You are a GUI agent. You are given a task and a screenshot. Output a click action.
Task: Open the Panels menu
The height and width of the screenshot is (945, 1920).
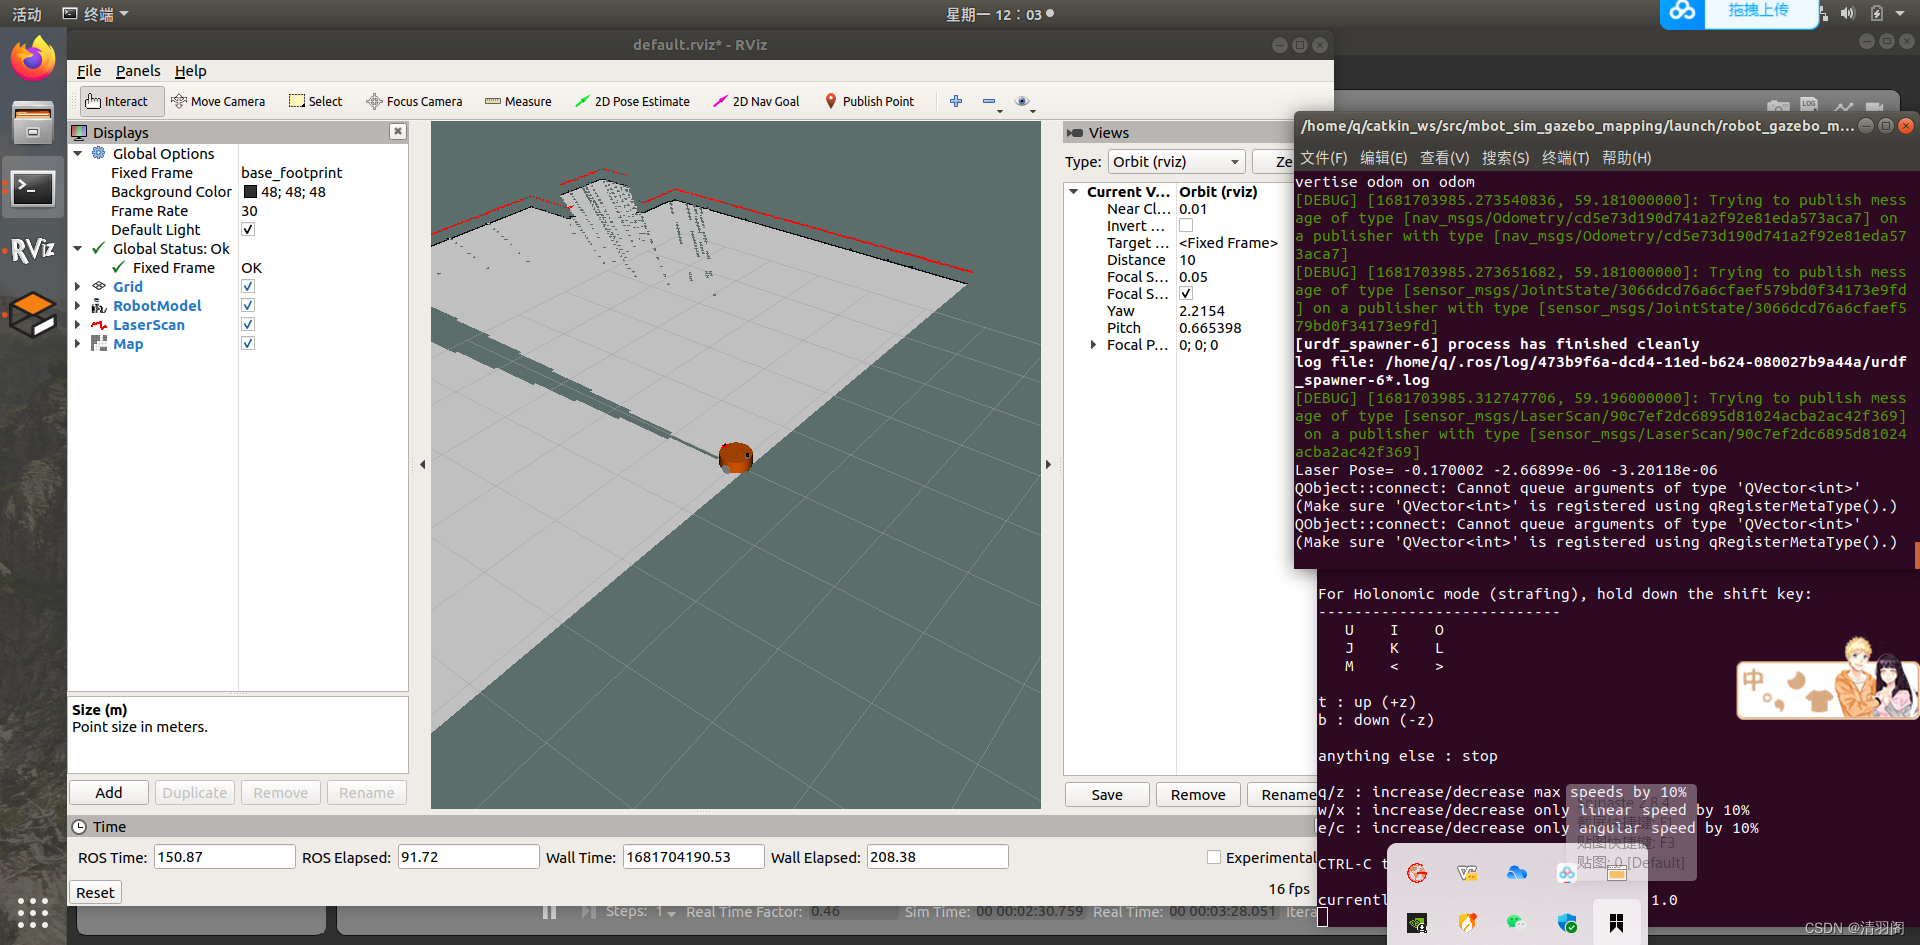point(138,71)
